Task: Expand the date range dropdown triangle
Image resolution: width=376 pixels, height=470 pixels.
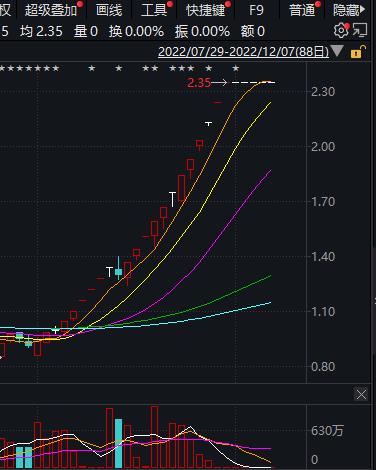Action: coord(337,51)
